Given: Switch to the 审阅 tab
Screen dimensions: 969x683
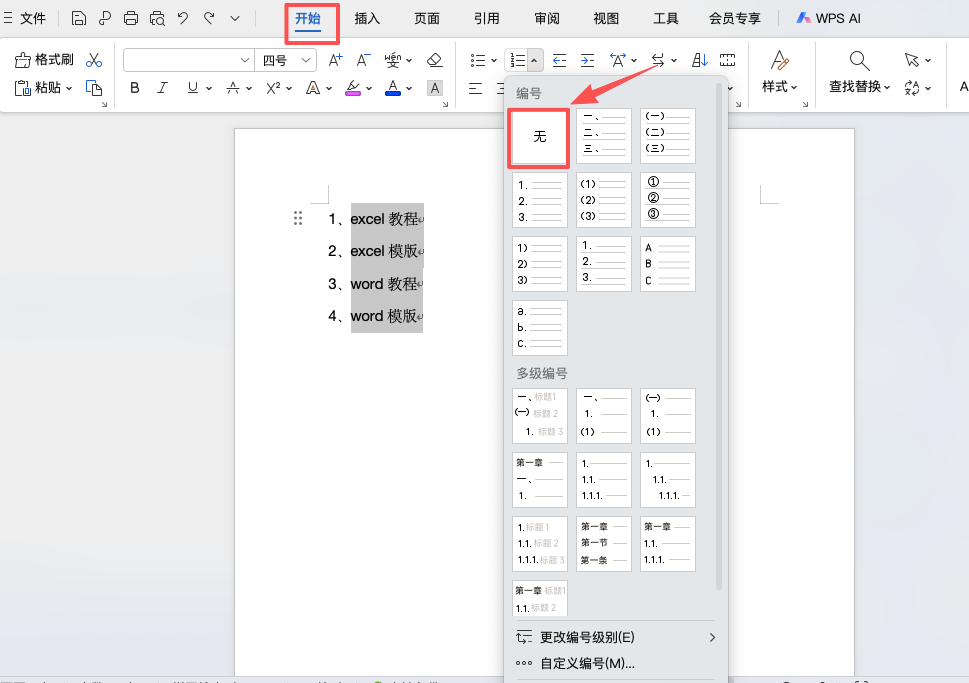Looking at the screenshot, I should pyautogui.click(x=547, y=19).
